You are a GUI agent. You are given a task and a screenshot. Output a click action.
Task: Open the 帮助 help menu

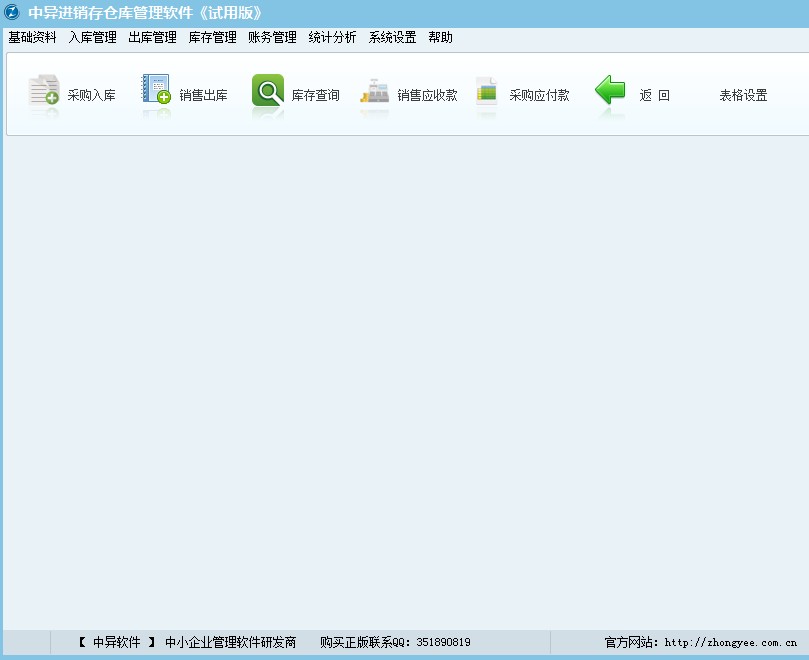coord(440,37)
